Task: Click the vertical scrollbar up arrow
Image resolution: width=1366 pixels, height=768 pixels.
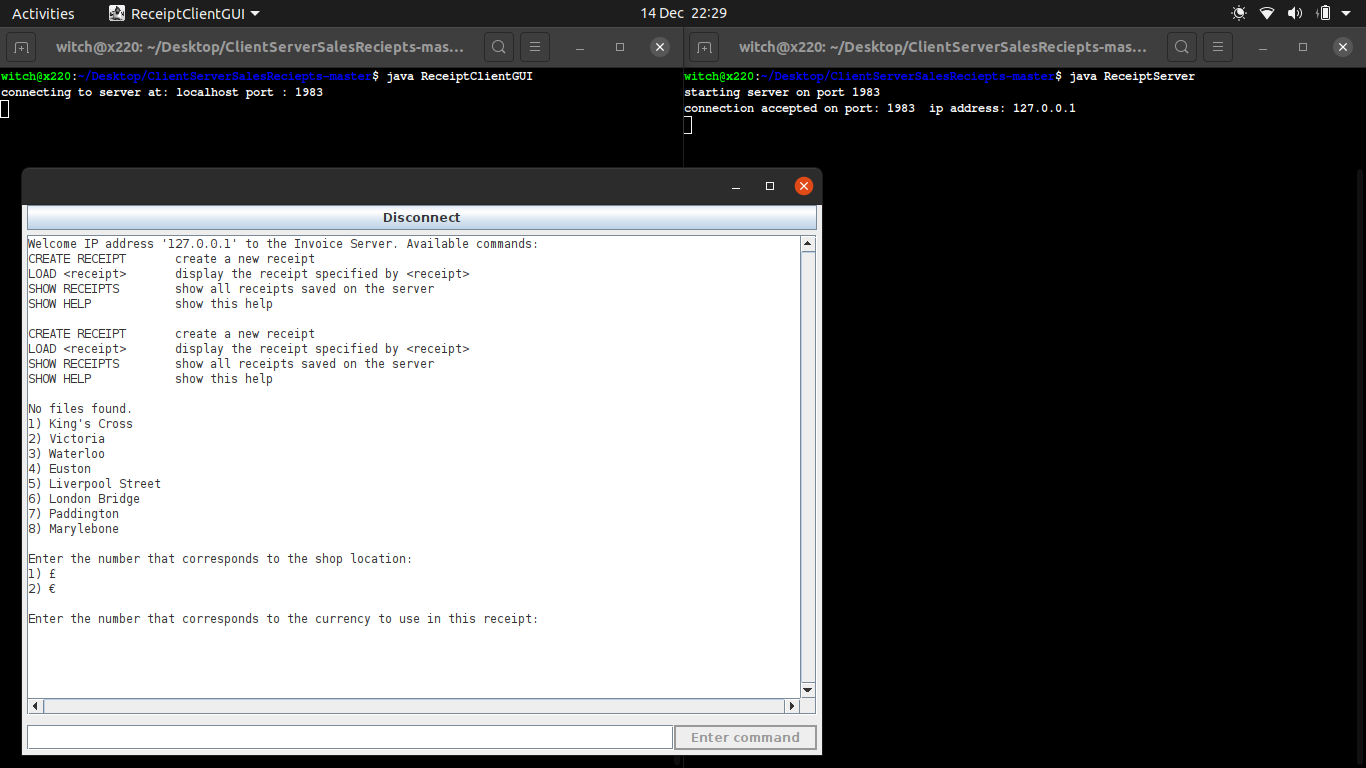Action: pos(808,244)
